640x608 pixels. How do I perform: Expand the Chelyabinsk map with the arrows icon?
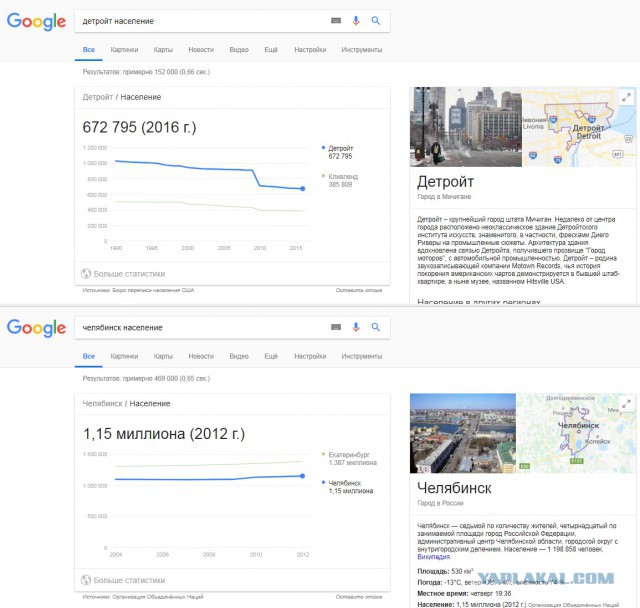point(626,404)
